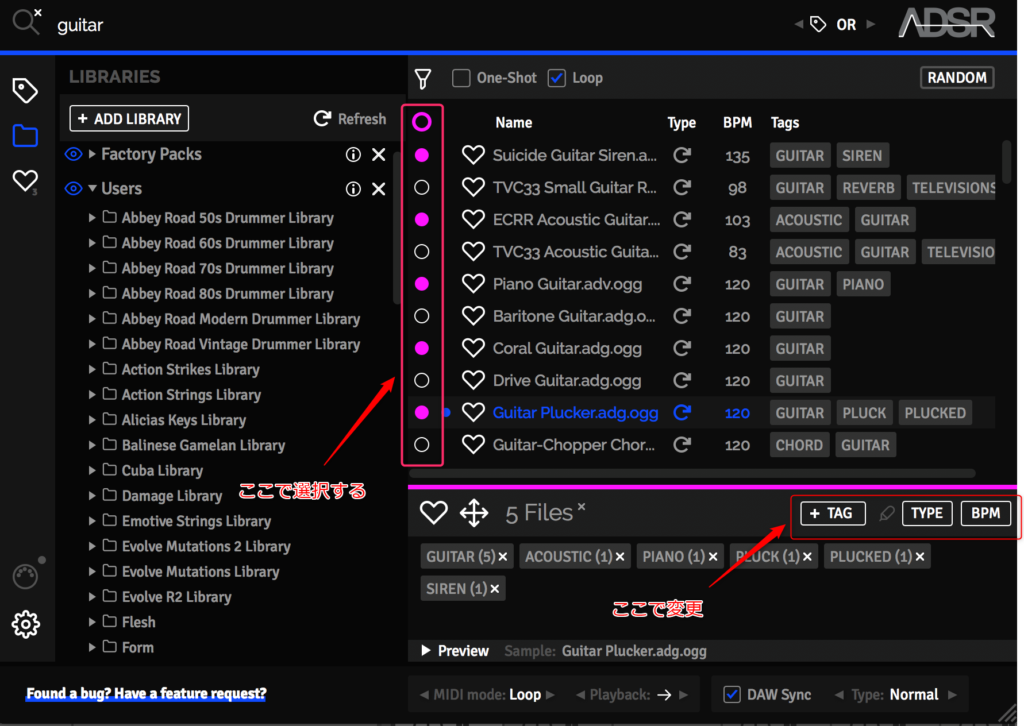The image size is (1024, 726).
Task: Remove the ACOUSTIC (1) tag chip
Action: point(620,557)
